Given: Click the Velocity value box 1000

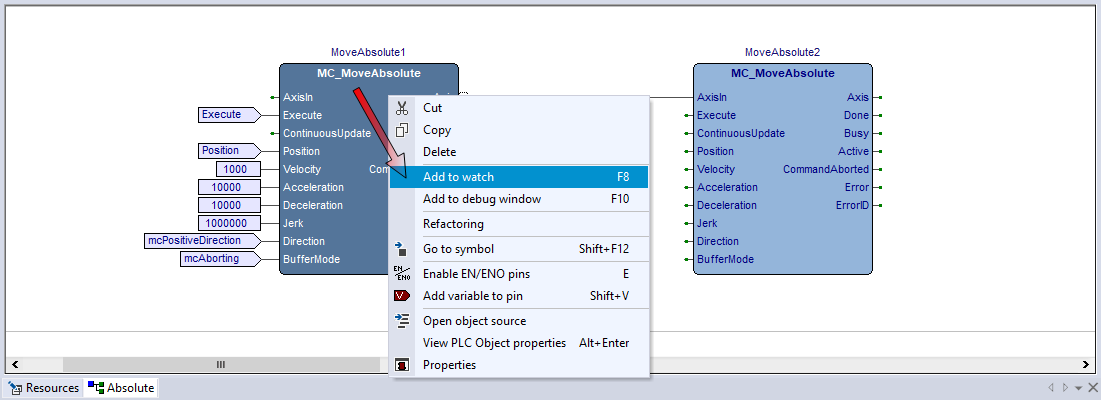Looking at the screenshot, I should [237, 169].
